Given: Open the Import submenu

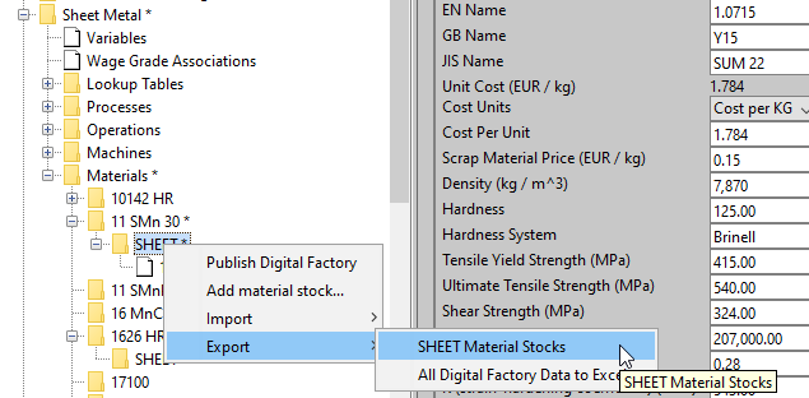Looking at the screenshot, I should click(273, 319).
